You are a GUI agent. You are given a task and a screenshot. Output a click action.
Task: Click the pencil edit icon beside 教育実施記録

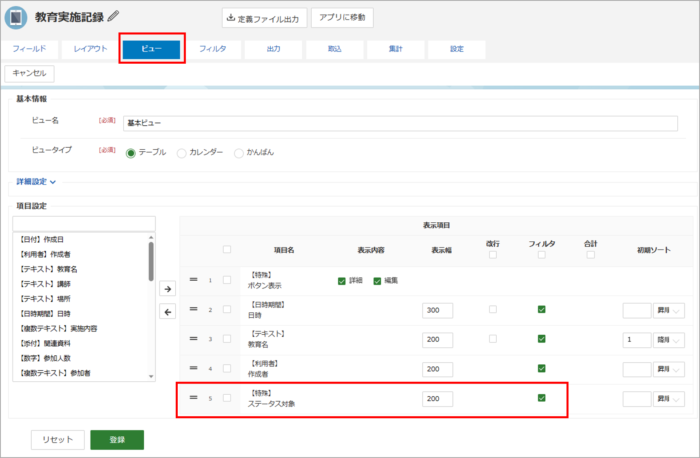pyautogui.click(x=113, y=16)
